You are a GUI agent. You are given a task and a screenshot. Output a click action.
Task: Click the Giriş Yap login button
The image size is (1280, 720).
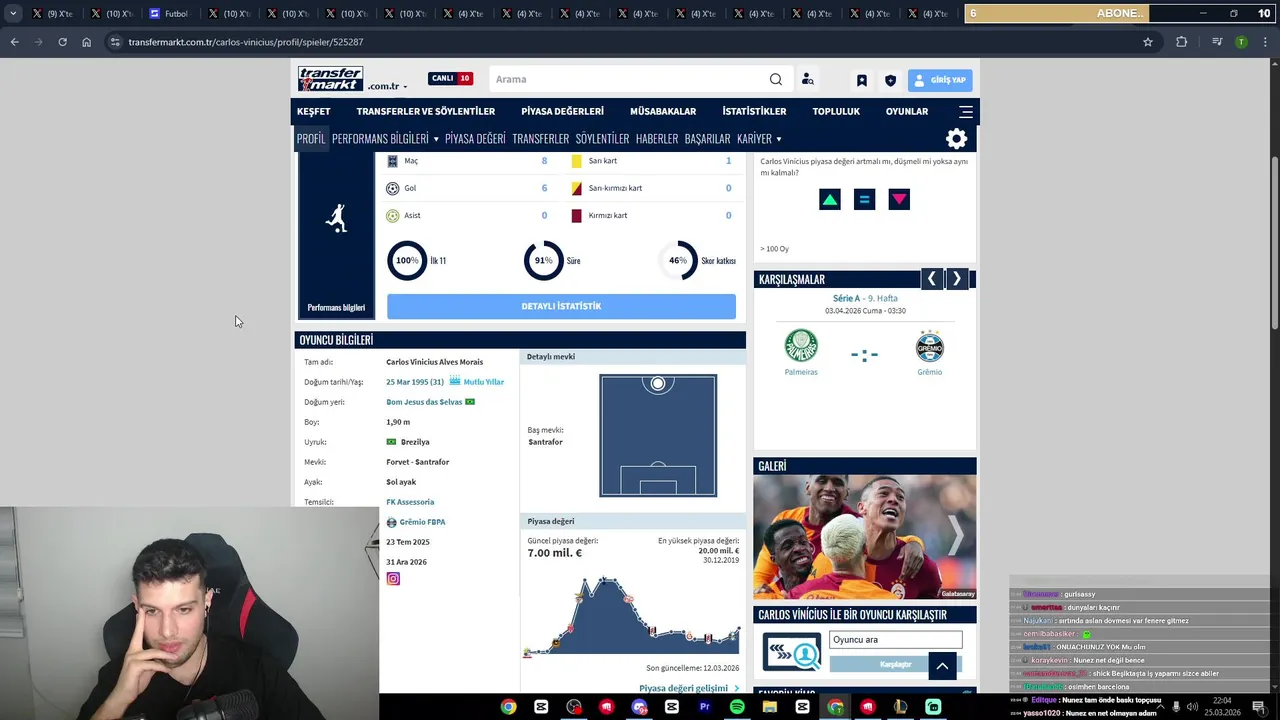pyautogui.click(x=940, y=80)
